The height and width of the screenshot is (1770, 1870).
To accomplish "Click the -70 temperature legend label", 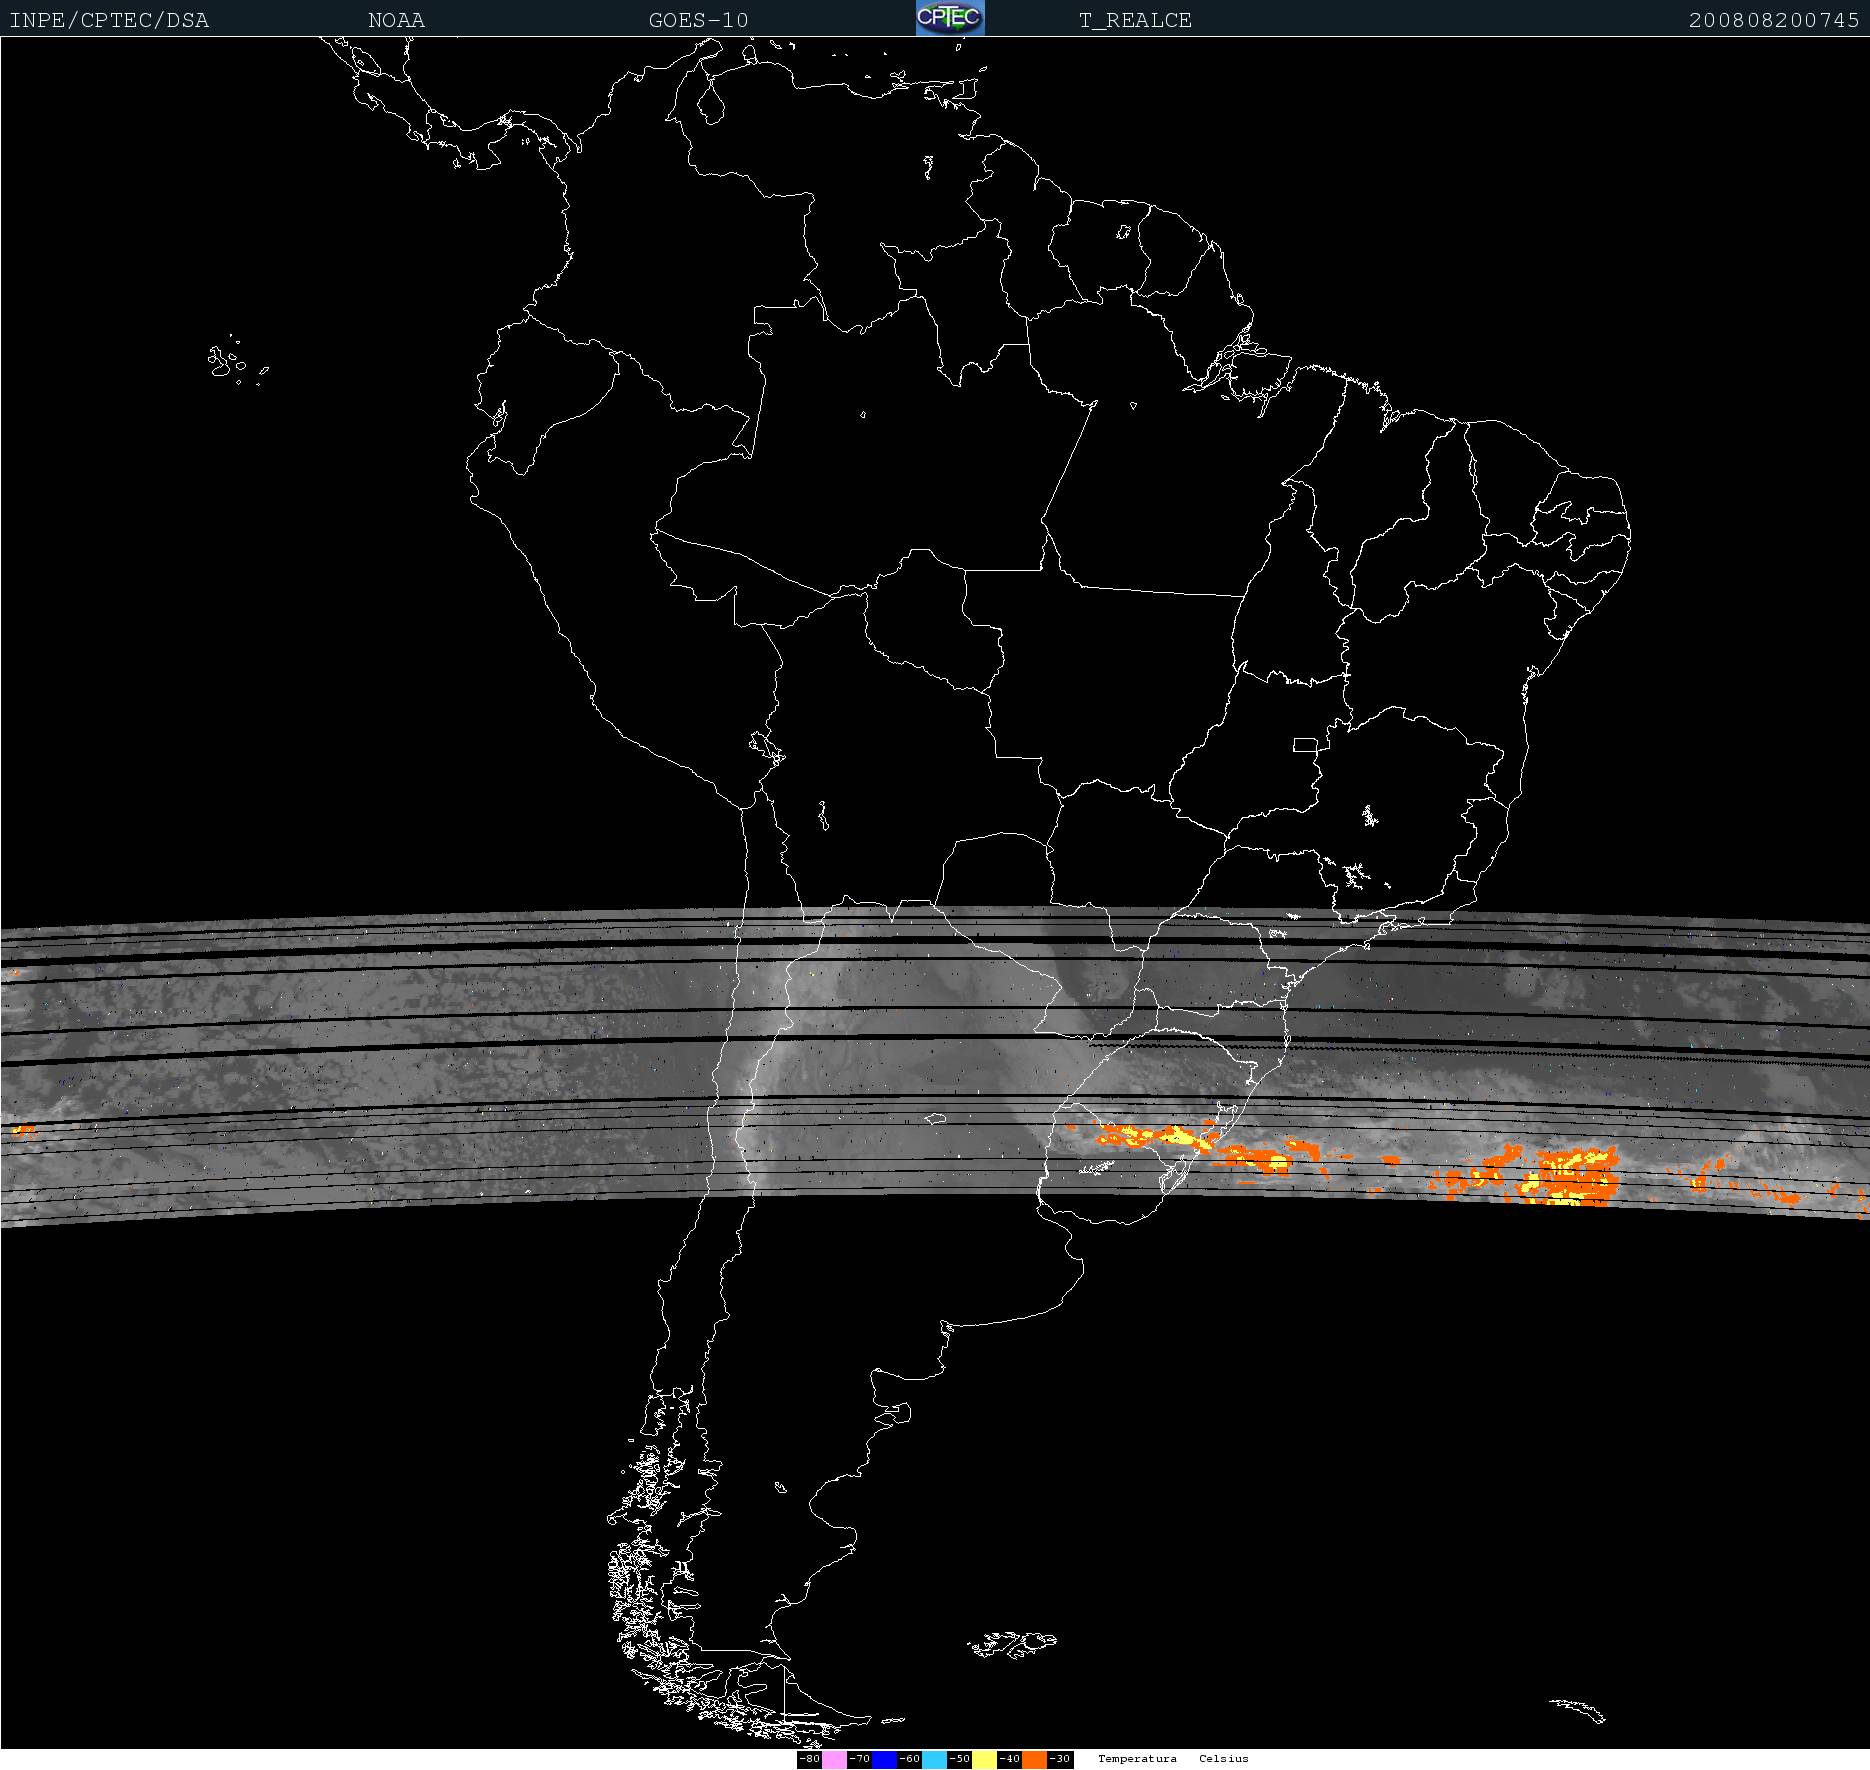I will coord(859,1759).
